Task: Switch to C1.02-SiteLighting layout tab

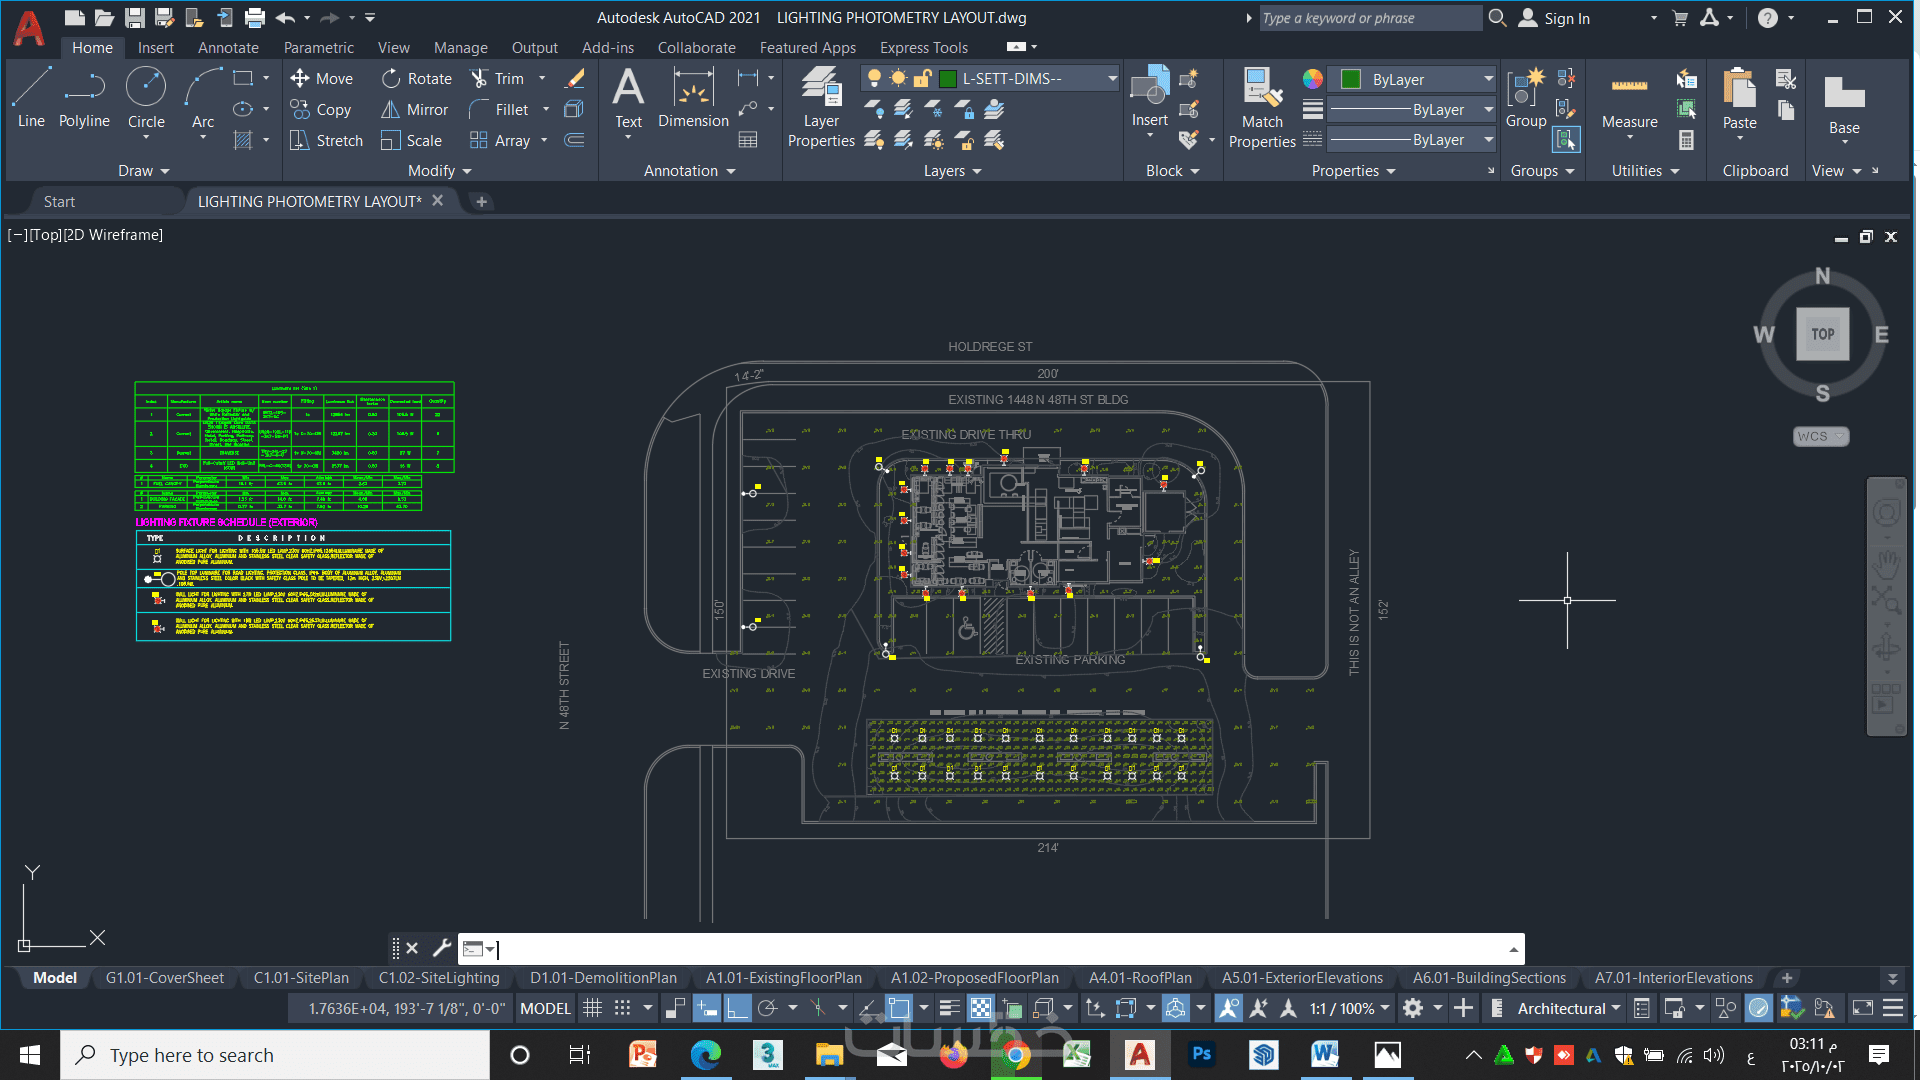Action: click(439, 978)
